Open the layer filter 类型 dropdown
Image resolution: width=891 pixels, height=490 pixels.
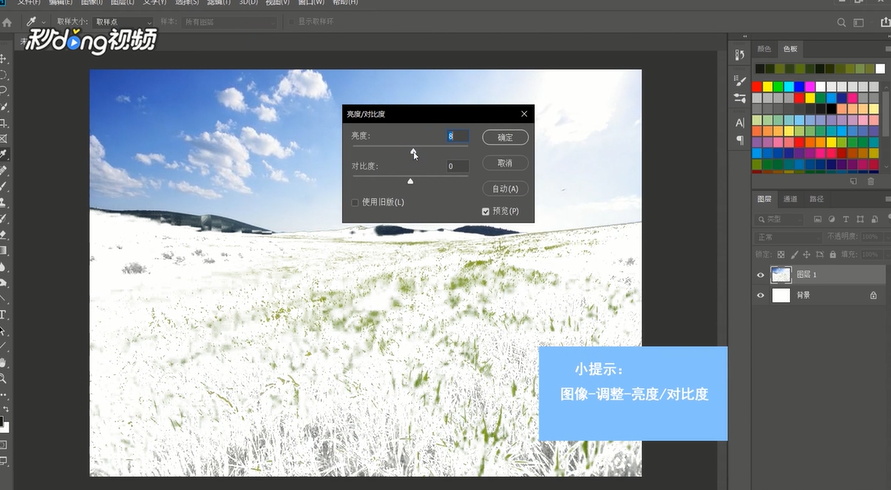coord(781,219)
